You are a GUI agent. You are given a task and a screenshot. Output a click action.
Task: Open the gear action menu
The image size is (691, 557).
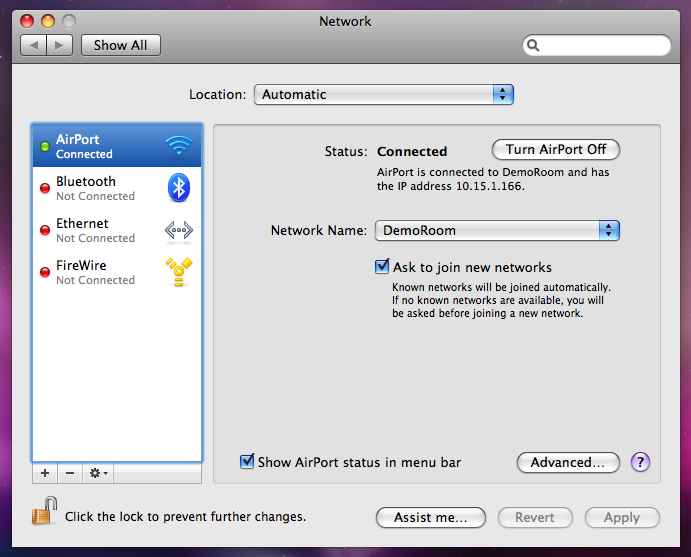98,473
